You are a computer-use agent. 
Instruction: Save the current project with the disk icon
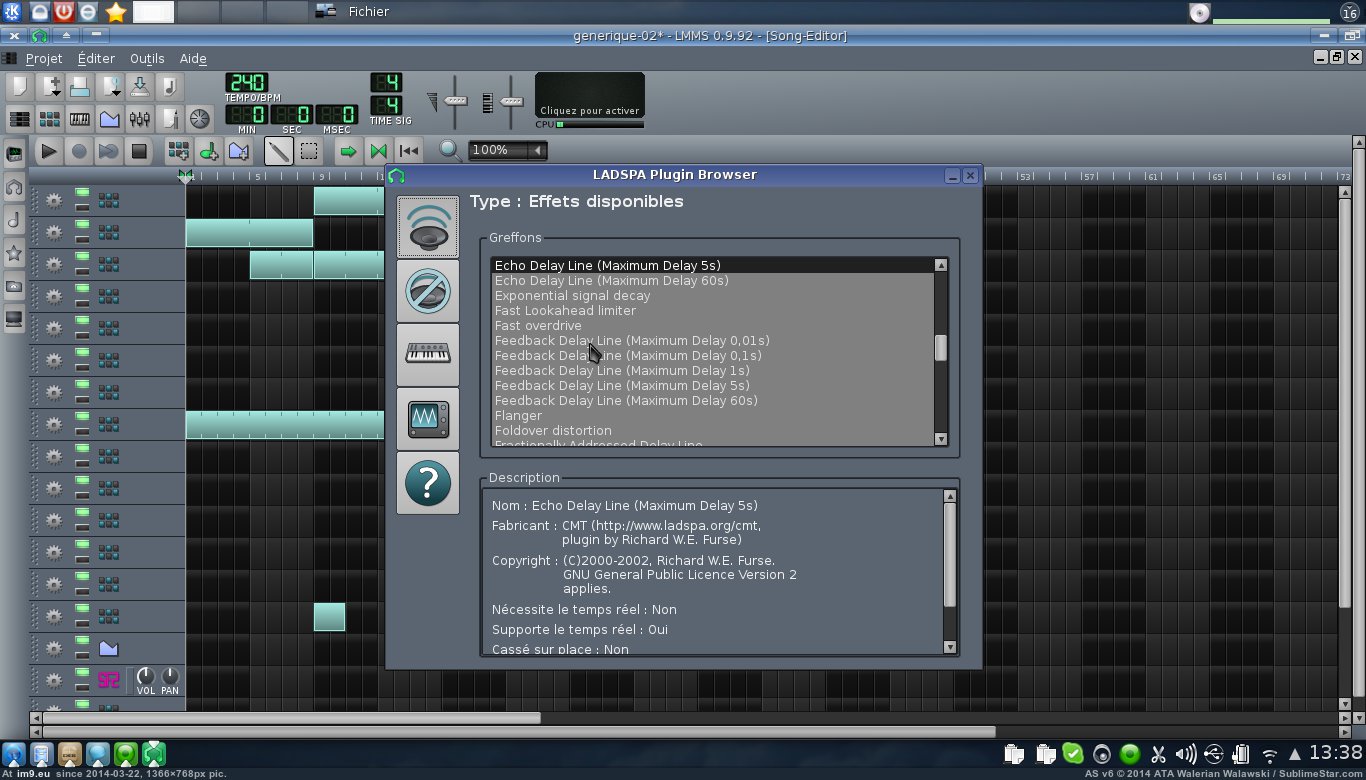pyautogui.click(x=140, y=86)
